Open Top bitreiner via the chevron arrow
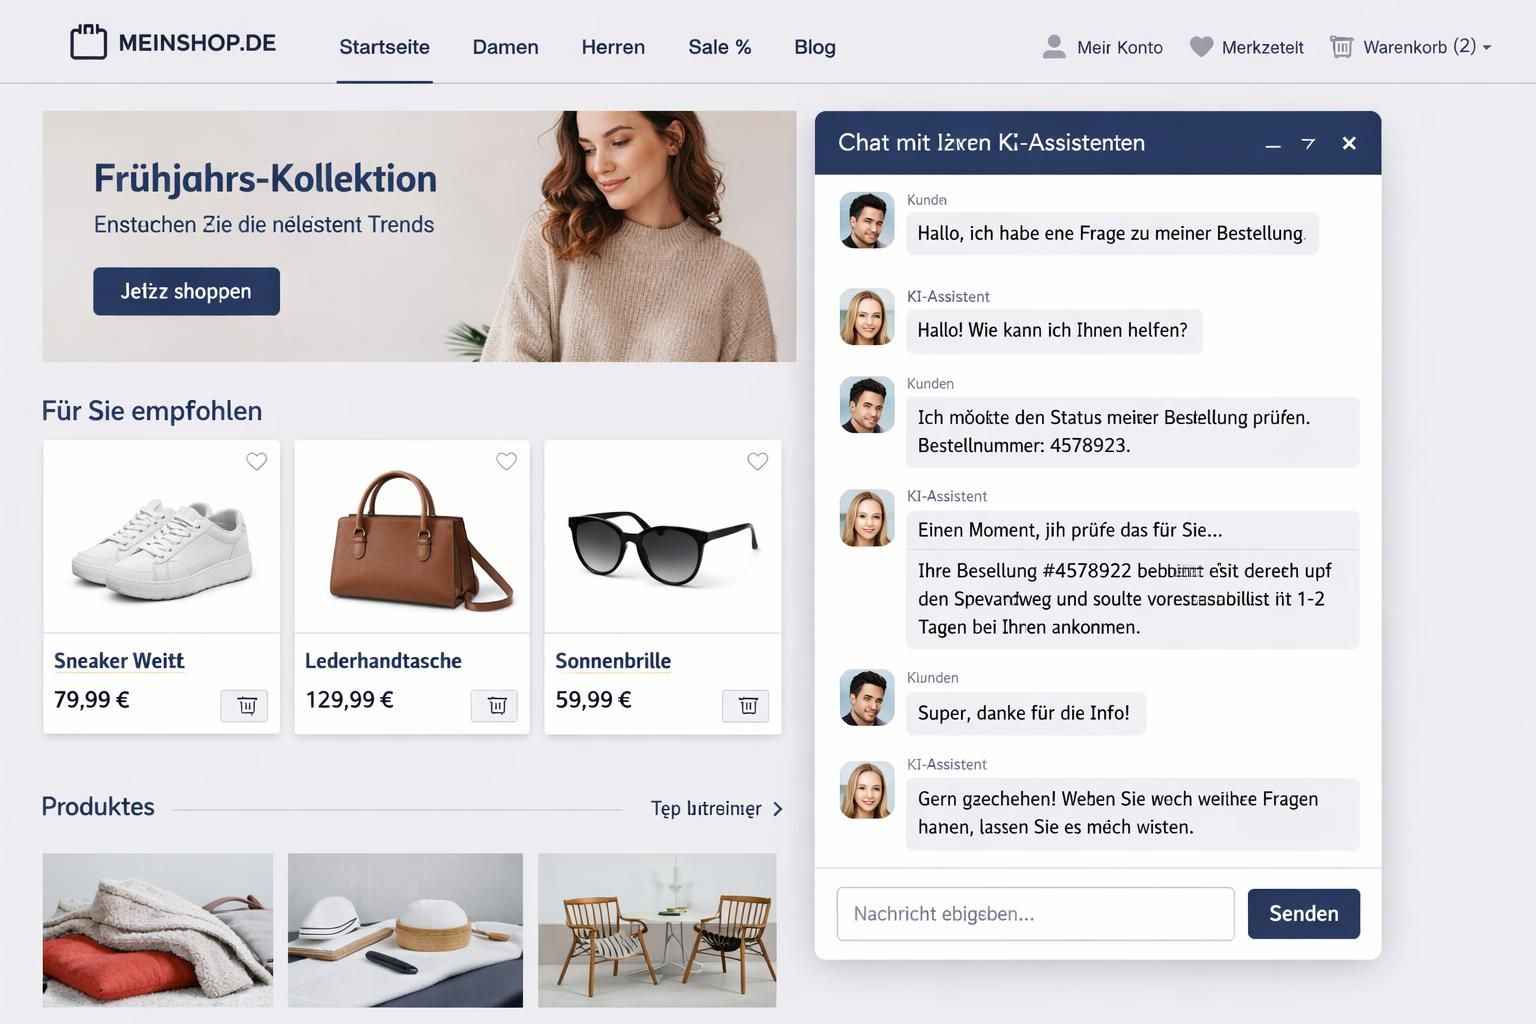This screenshot has height=1024, width=1536. pyautogui.click(x=778, y=809)
